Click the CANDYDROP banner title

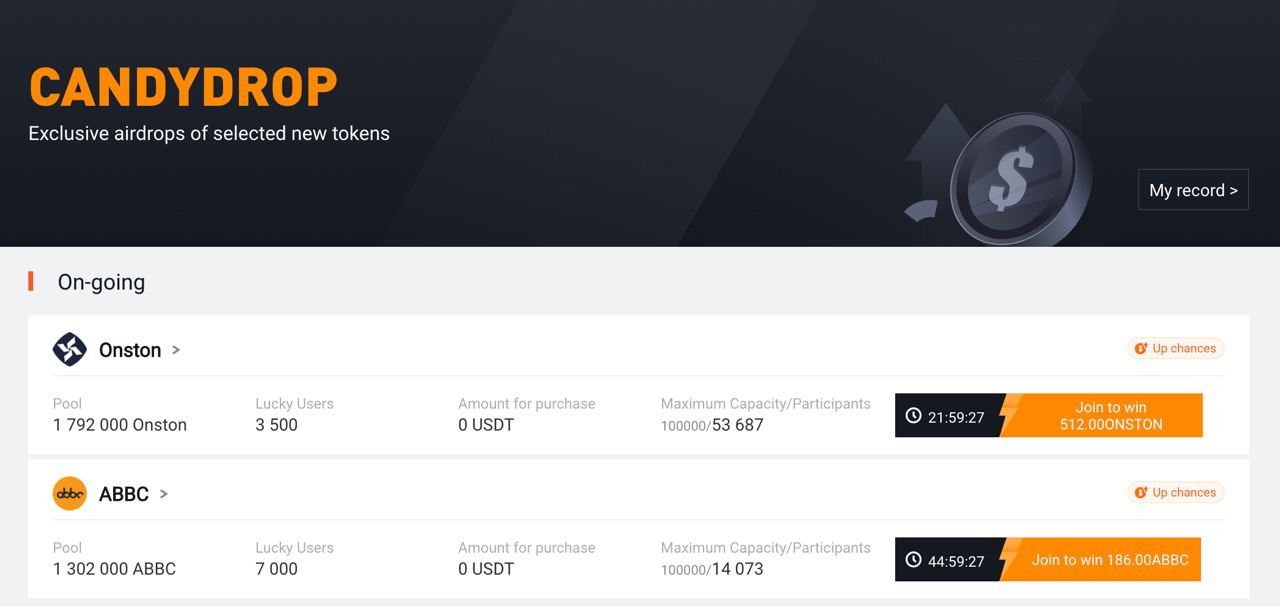point(184,88)
